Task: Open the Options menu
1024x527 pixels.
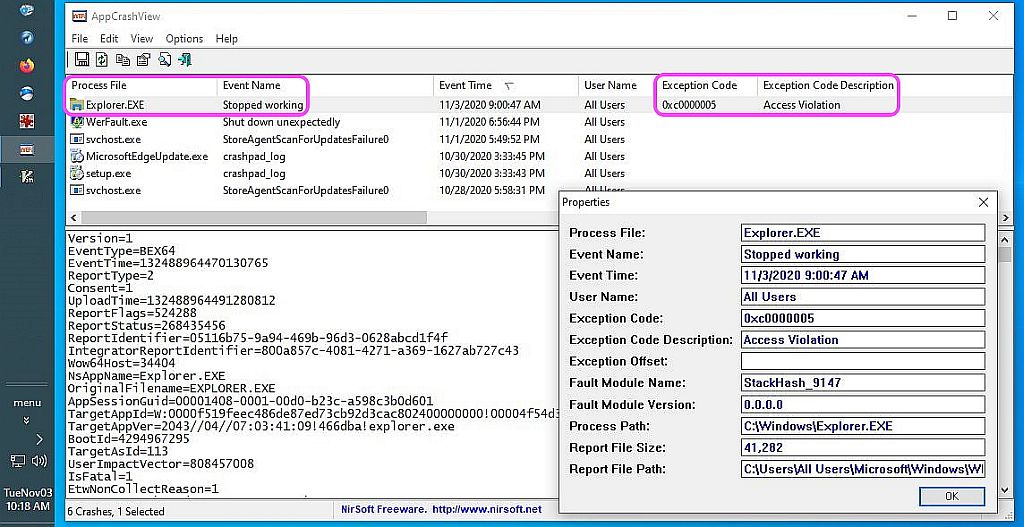Action: click(x=184, y=39)
